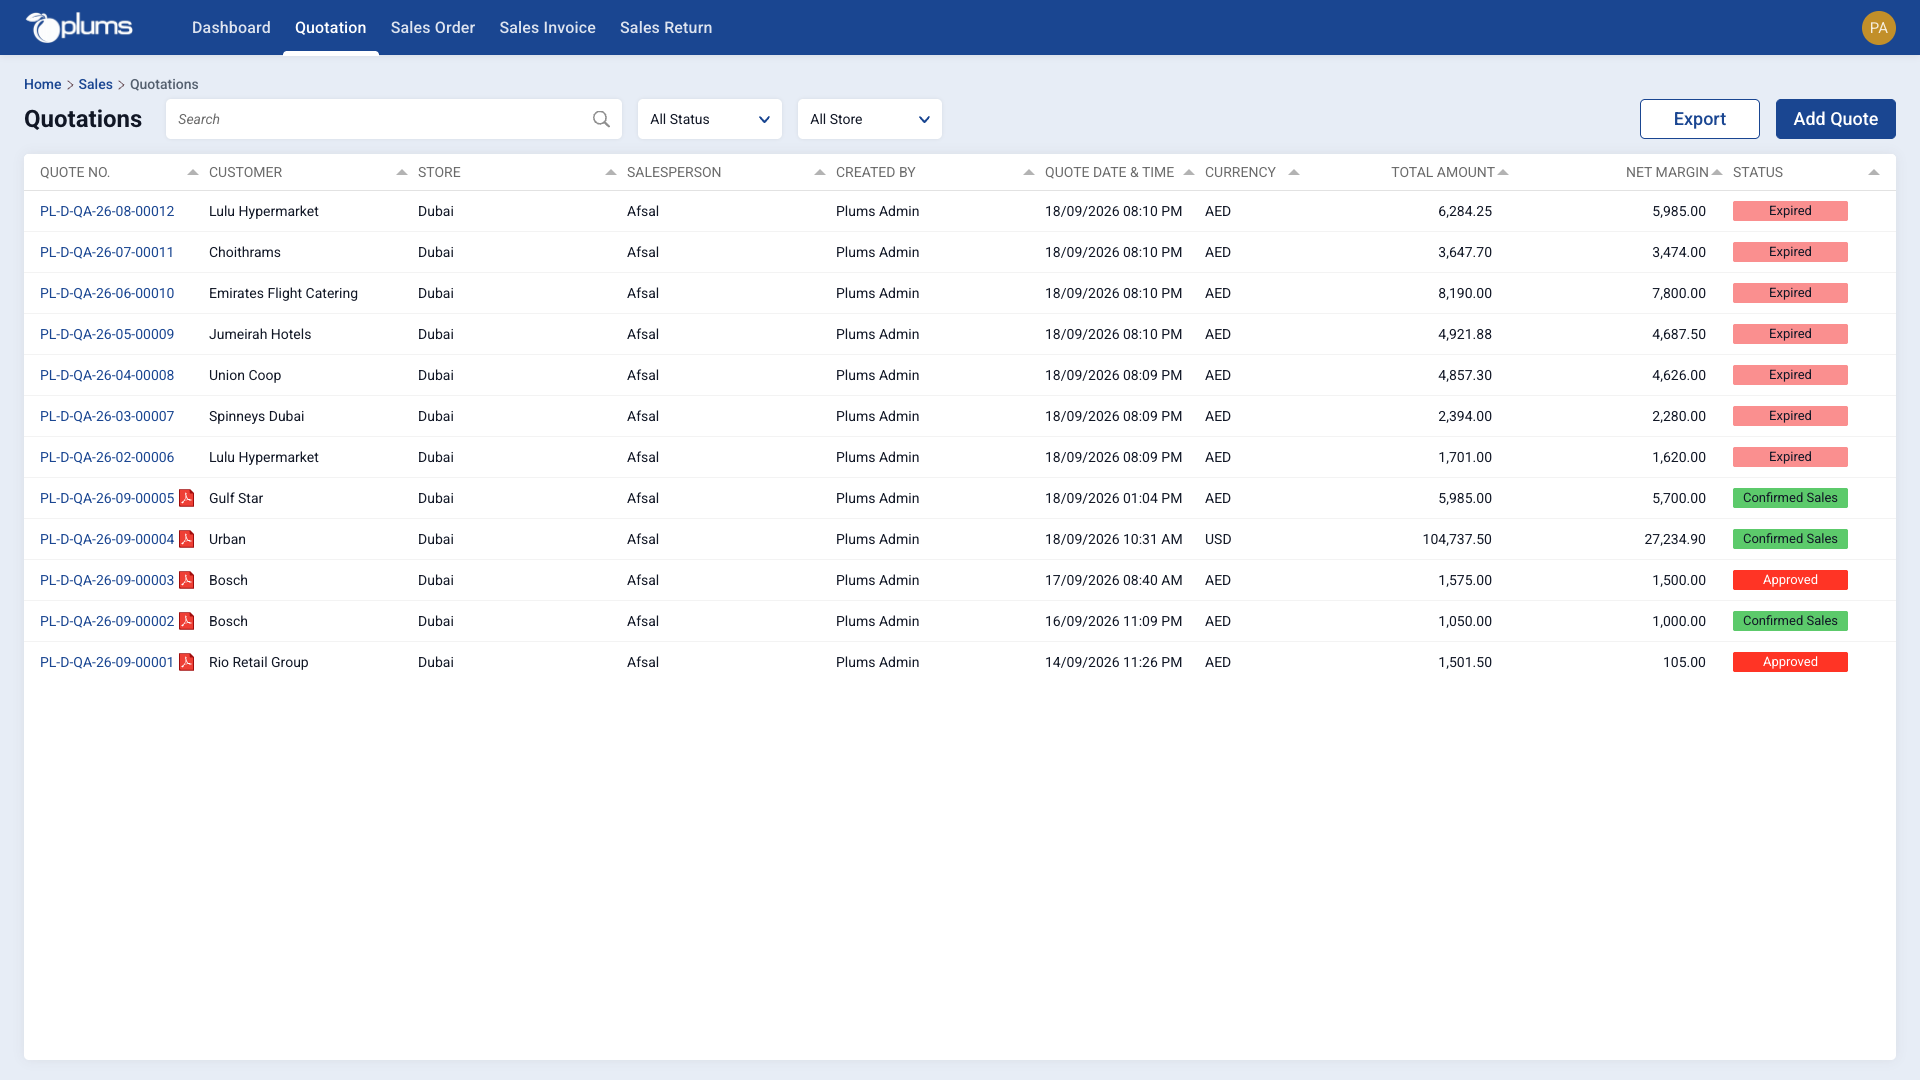The width and height of the screenshot is (1920, 1080).
Task: Sort by Store column arrow
Action: tap(611, 172)
